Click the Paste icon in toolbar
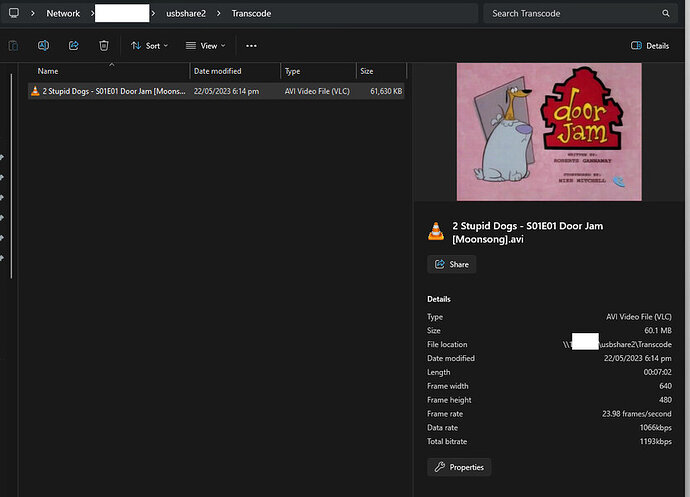This screenshot has height=497, width=690. (13, 46)
